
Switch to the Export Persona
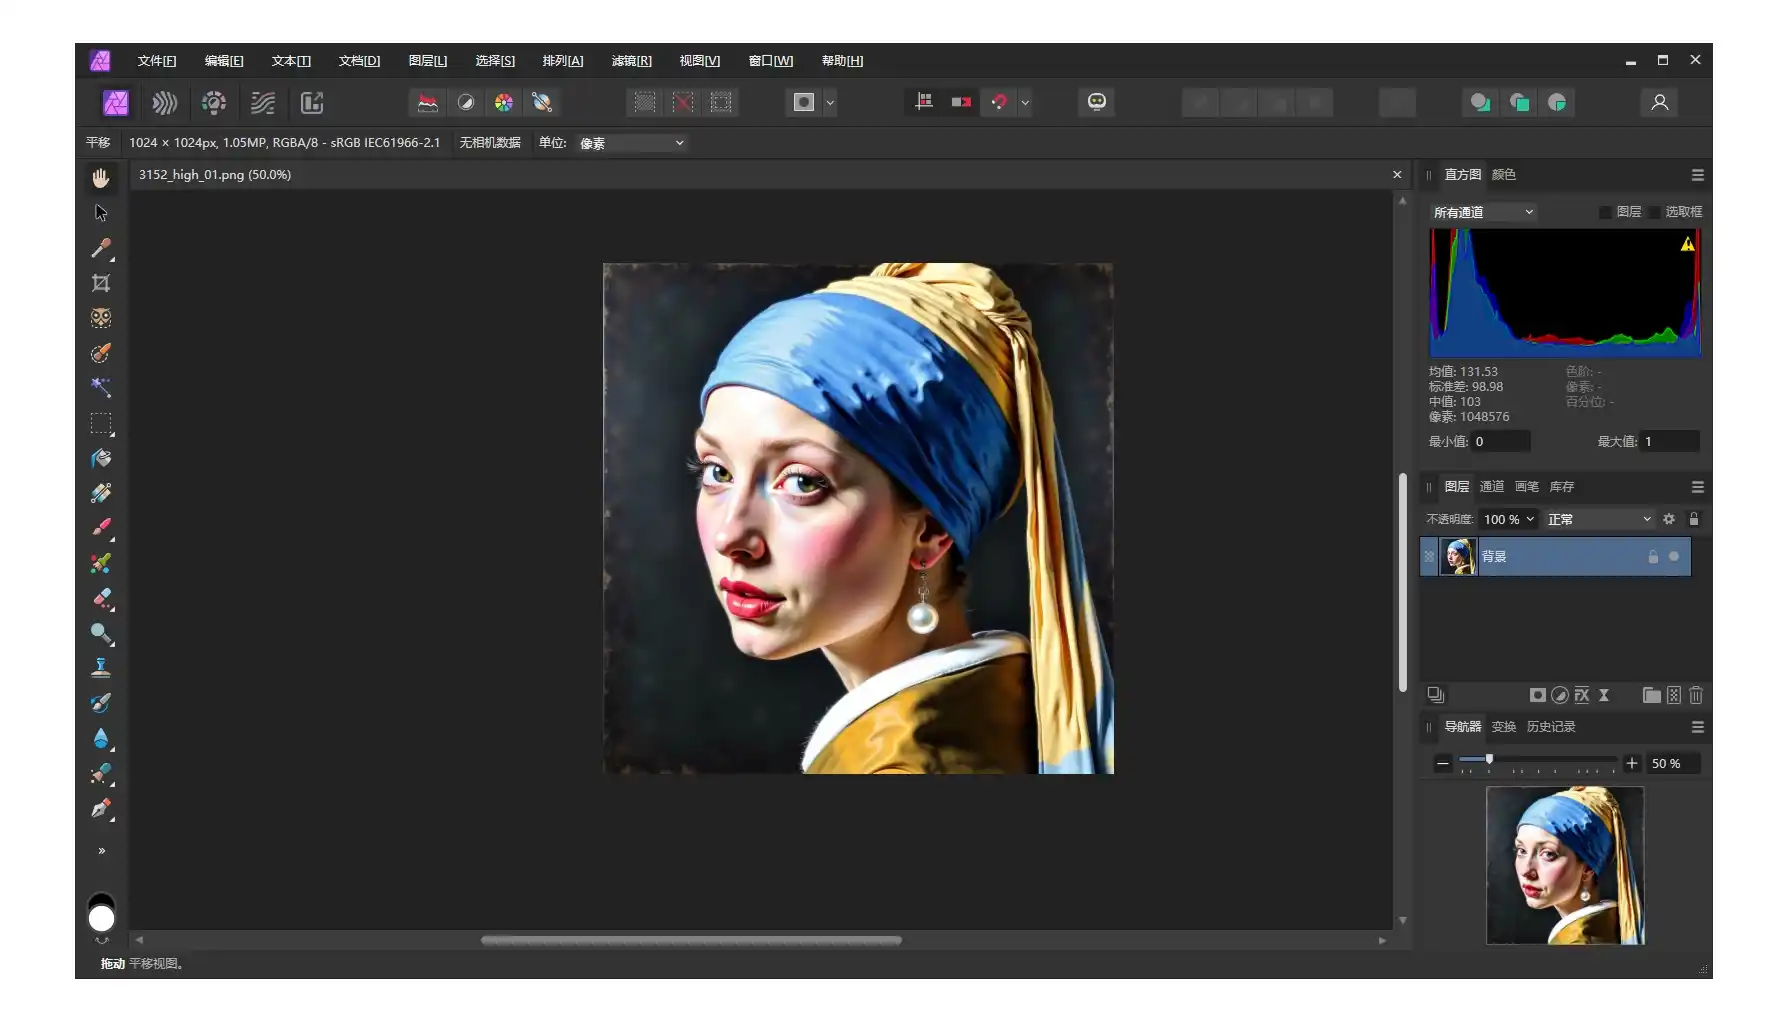pos(312,102)
